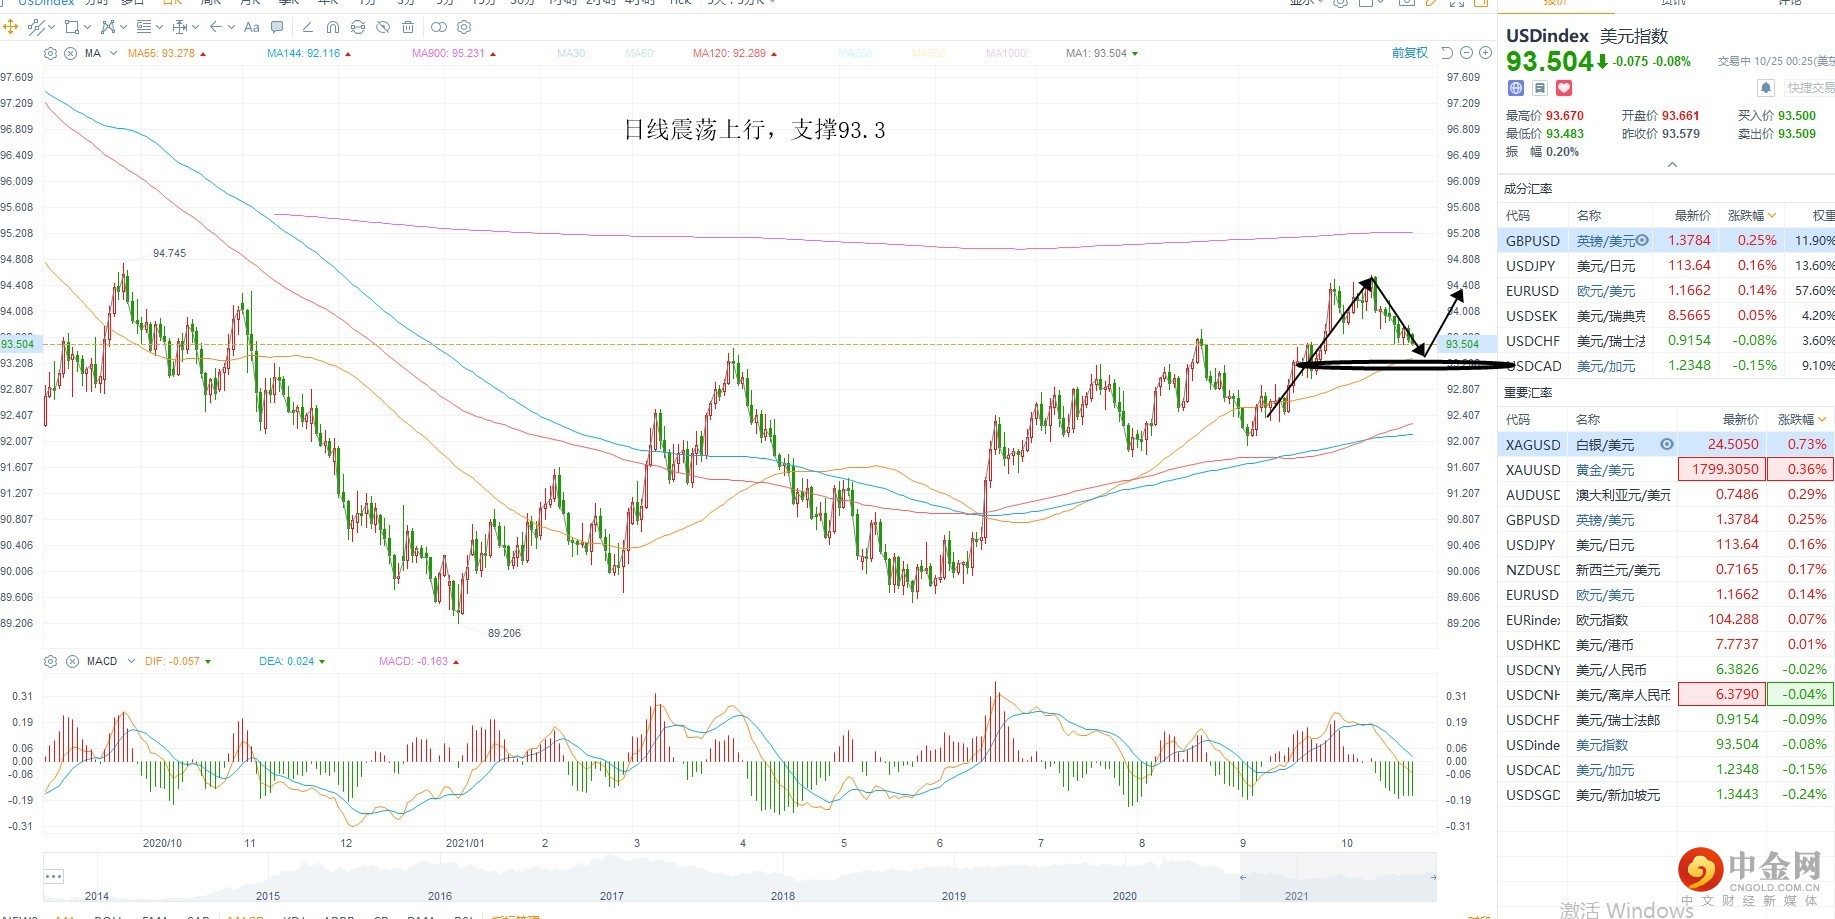Toggle the faded MA30 line on

[x=572, y=53]
